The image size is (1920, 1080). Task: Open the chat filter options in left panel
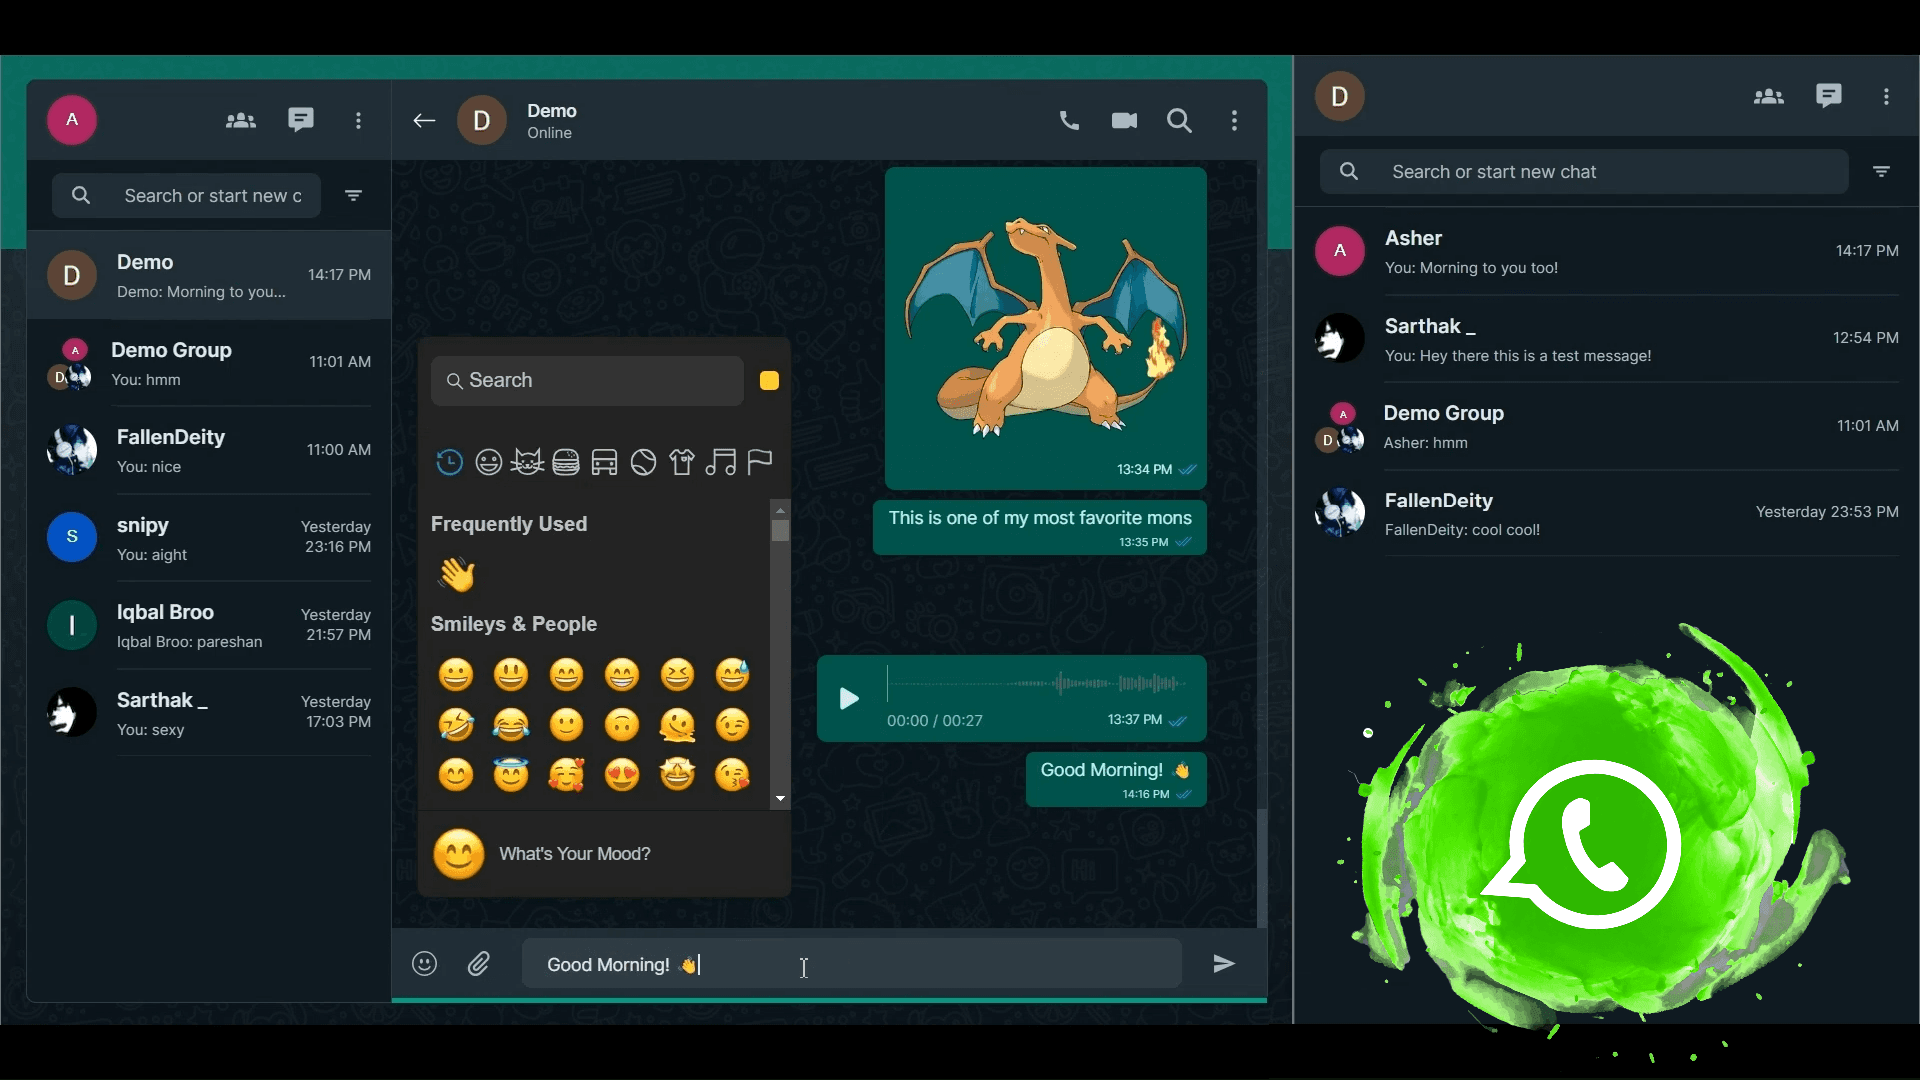(x=352, y=195)
